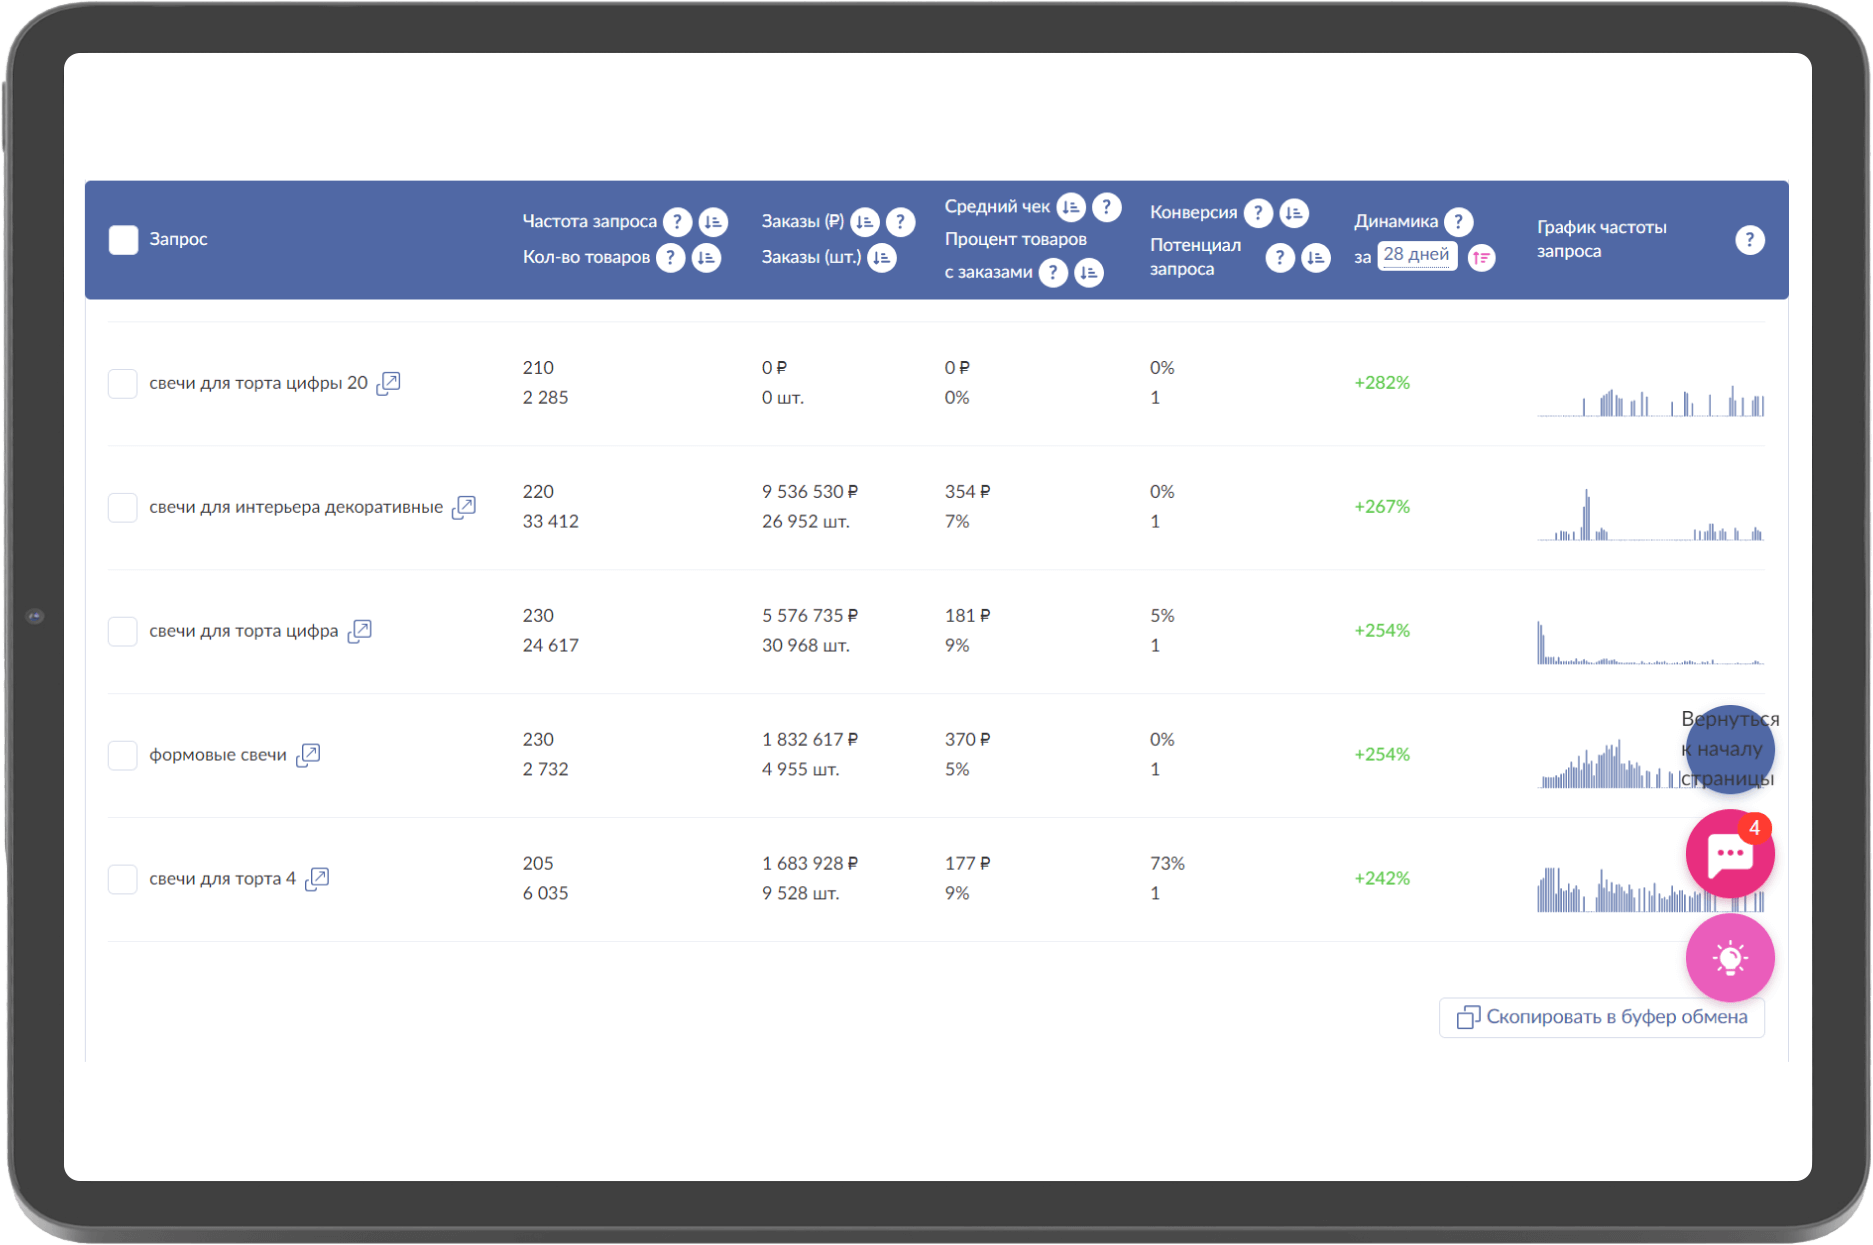Image resolution: width=1873 pixels, height=1245 pixels.
Task: Open external link for свечи для торта 4
Action: coord(317,878)
